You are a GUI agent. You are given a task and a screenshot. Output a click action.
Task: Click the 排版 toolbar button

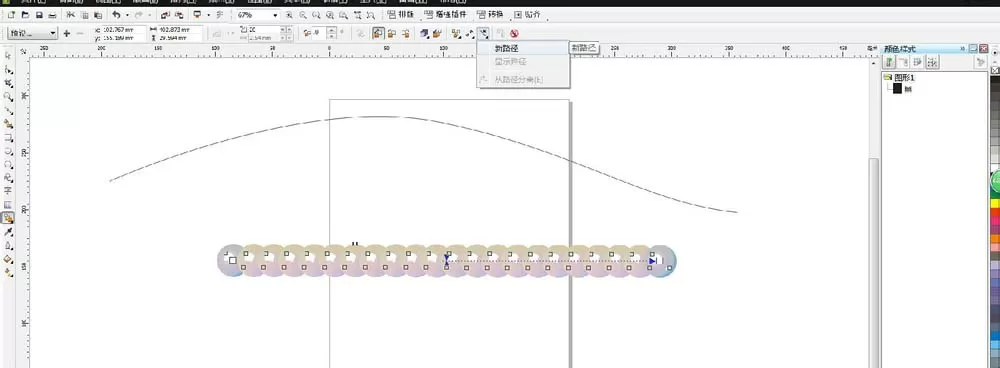click(x=401, y=15)
